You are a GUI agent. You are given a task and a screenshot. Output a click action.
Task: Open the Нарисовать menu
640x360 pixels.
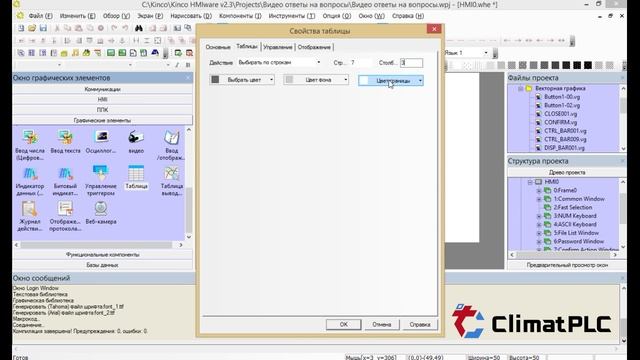coord(191,16)
